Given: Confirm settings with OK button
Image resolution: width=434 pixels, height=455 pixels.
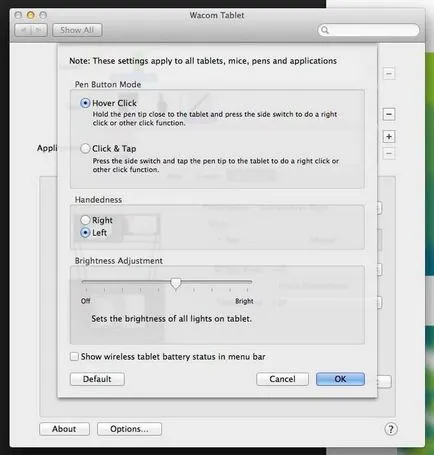Looking at the screenshot, I should (x=340, y=379).
